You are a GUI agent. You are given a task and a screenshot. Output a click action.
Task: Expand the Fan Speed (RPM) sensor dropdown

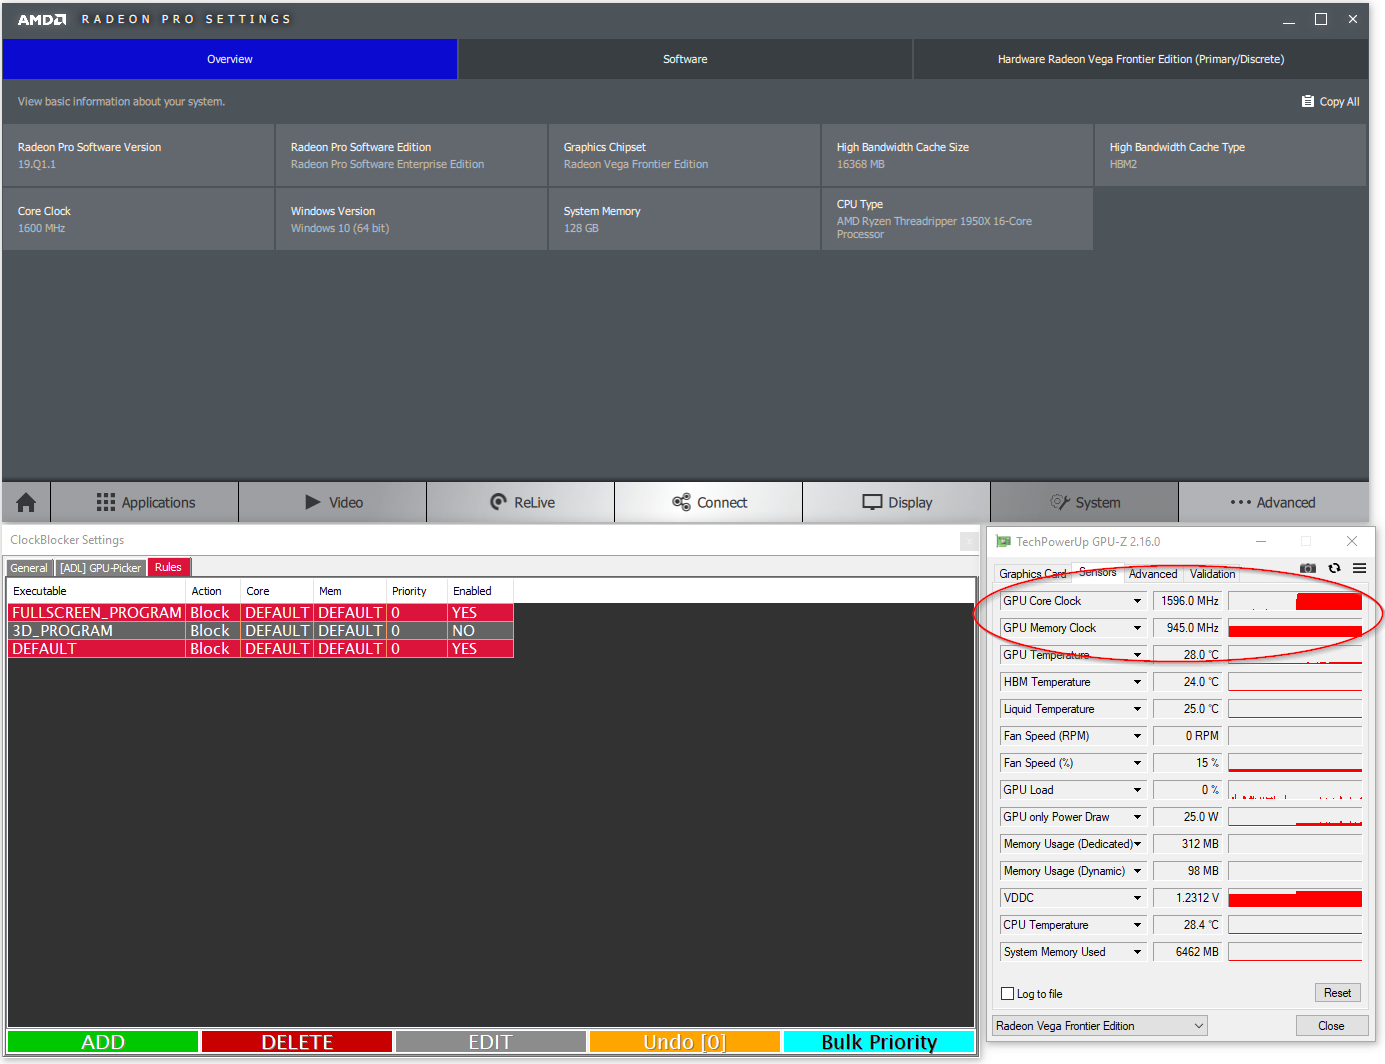pyautogui.click(x=1139, y=735)
